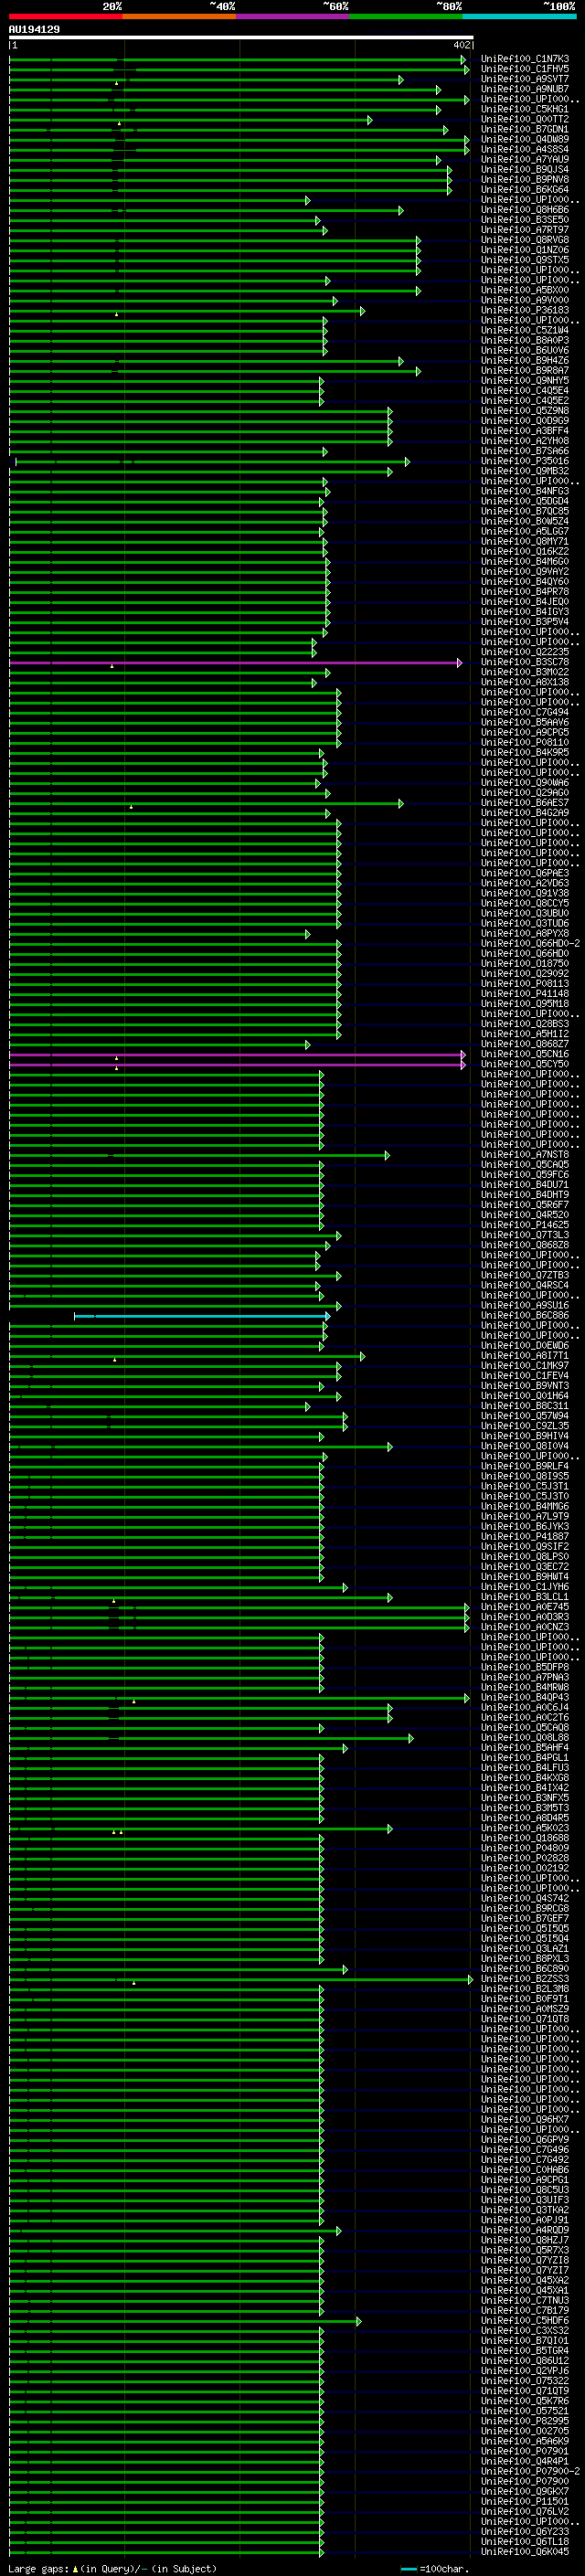Viewport: 585px width, 2576px height.
Task: Open hit UniRef100_B7GDN1
Action: 525,129
